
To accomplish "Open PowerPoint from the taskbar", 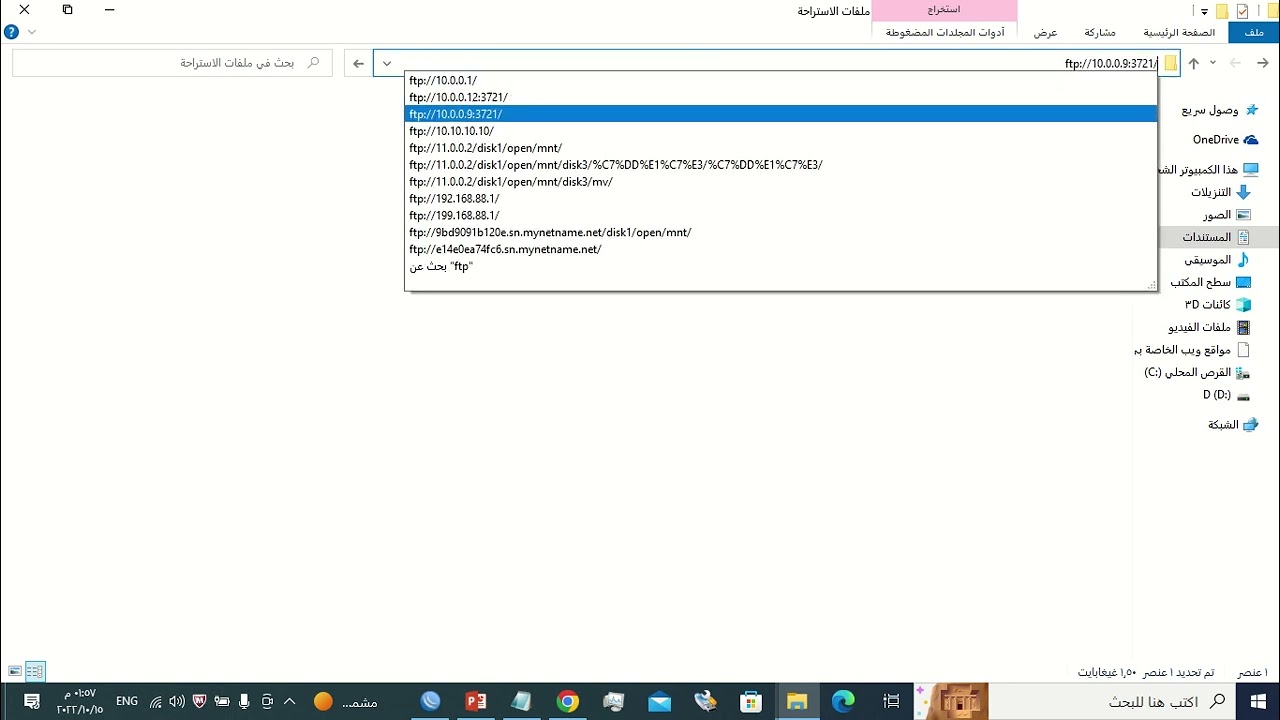I will pos(476,701).
